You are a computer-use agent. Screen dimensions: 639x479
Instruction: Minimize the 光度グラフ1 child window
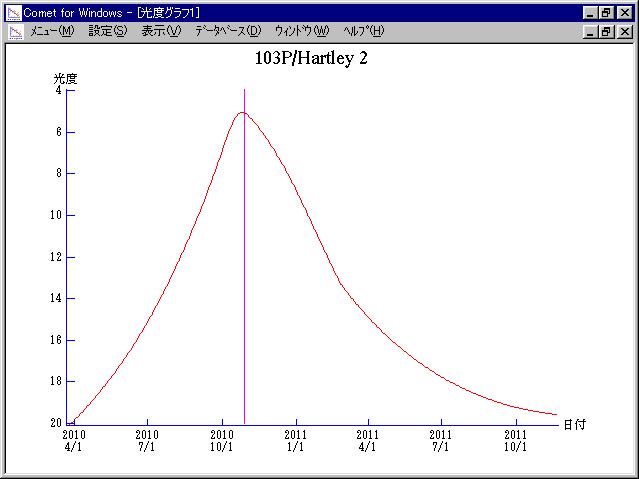(x=590, y=32)
